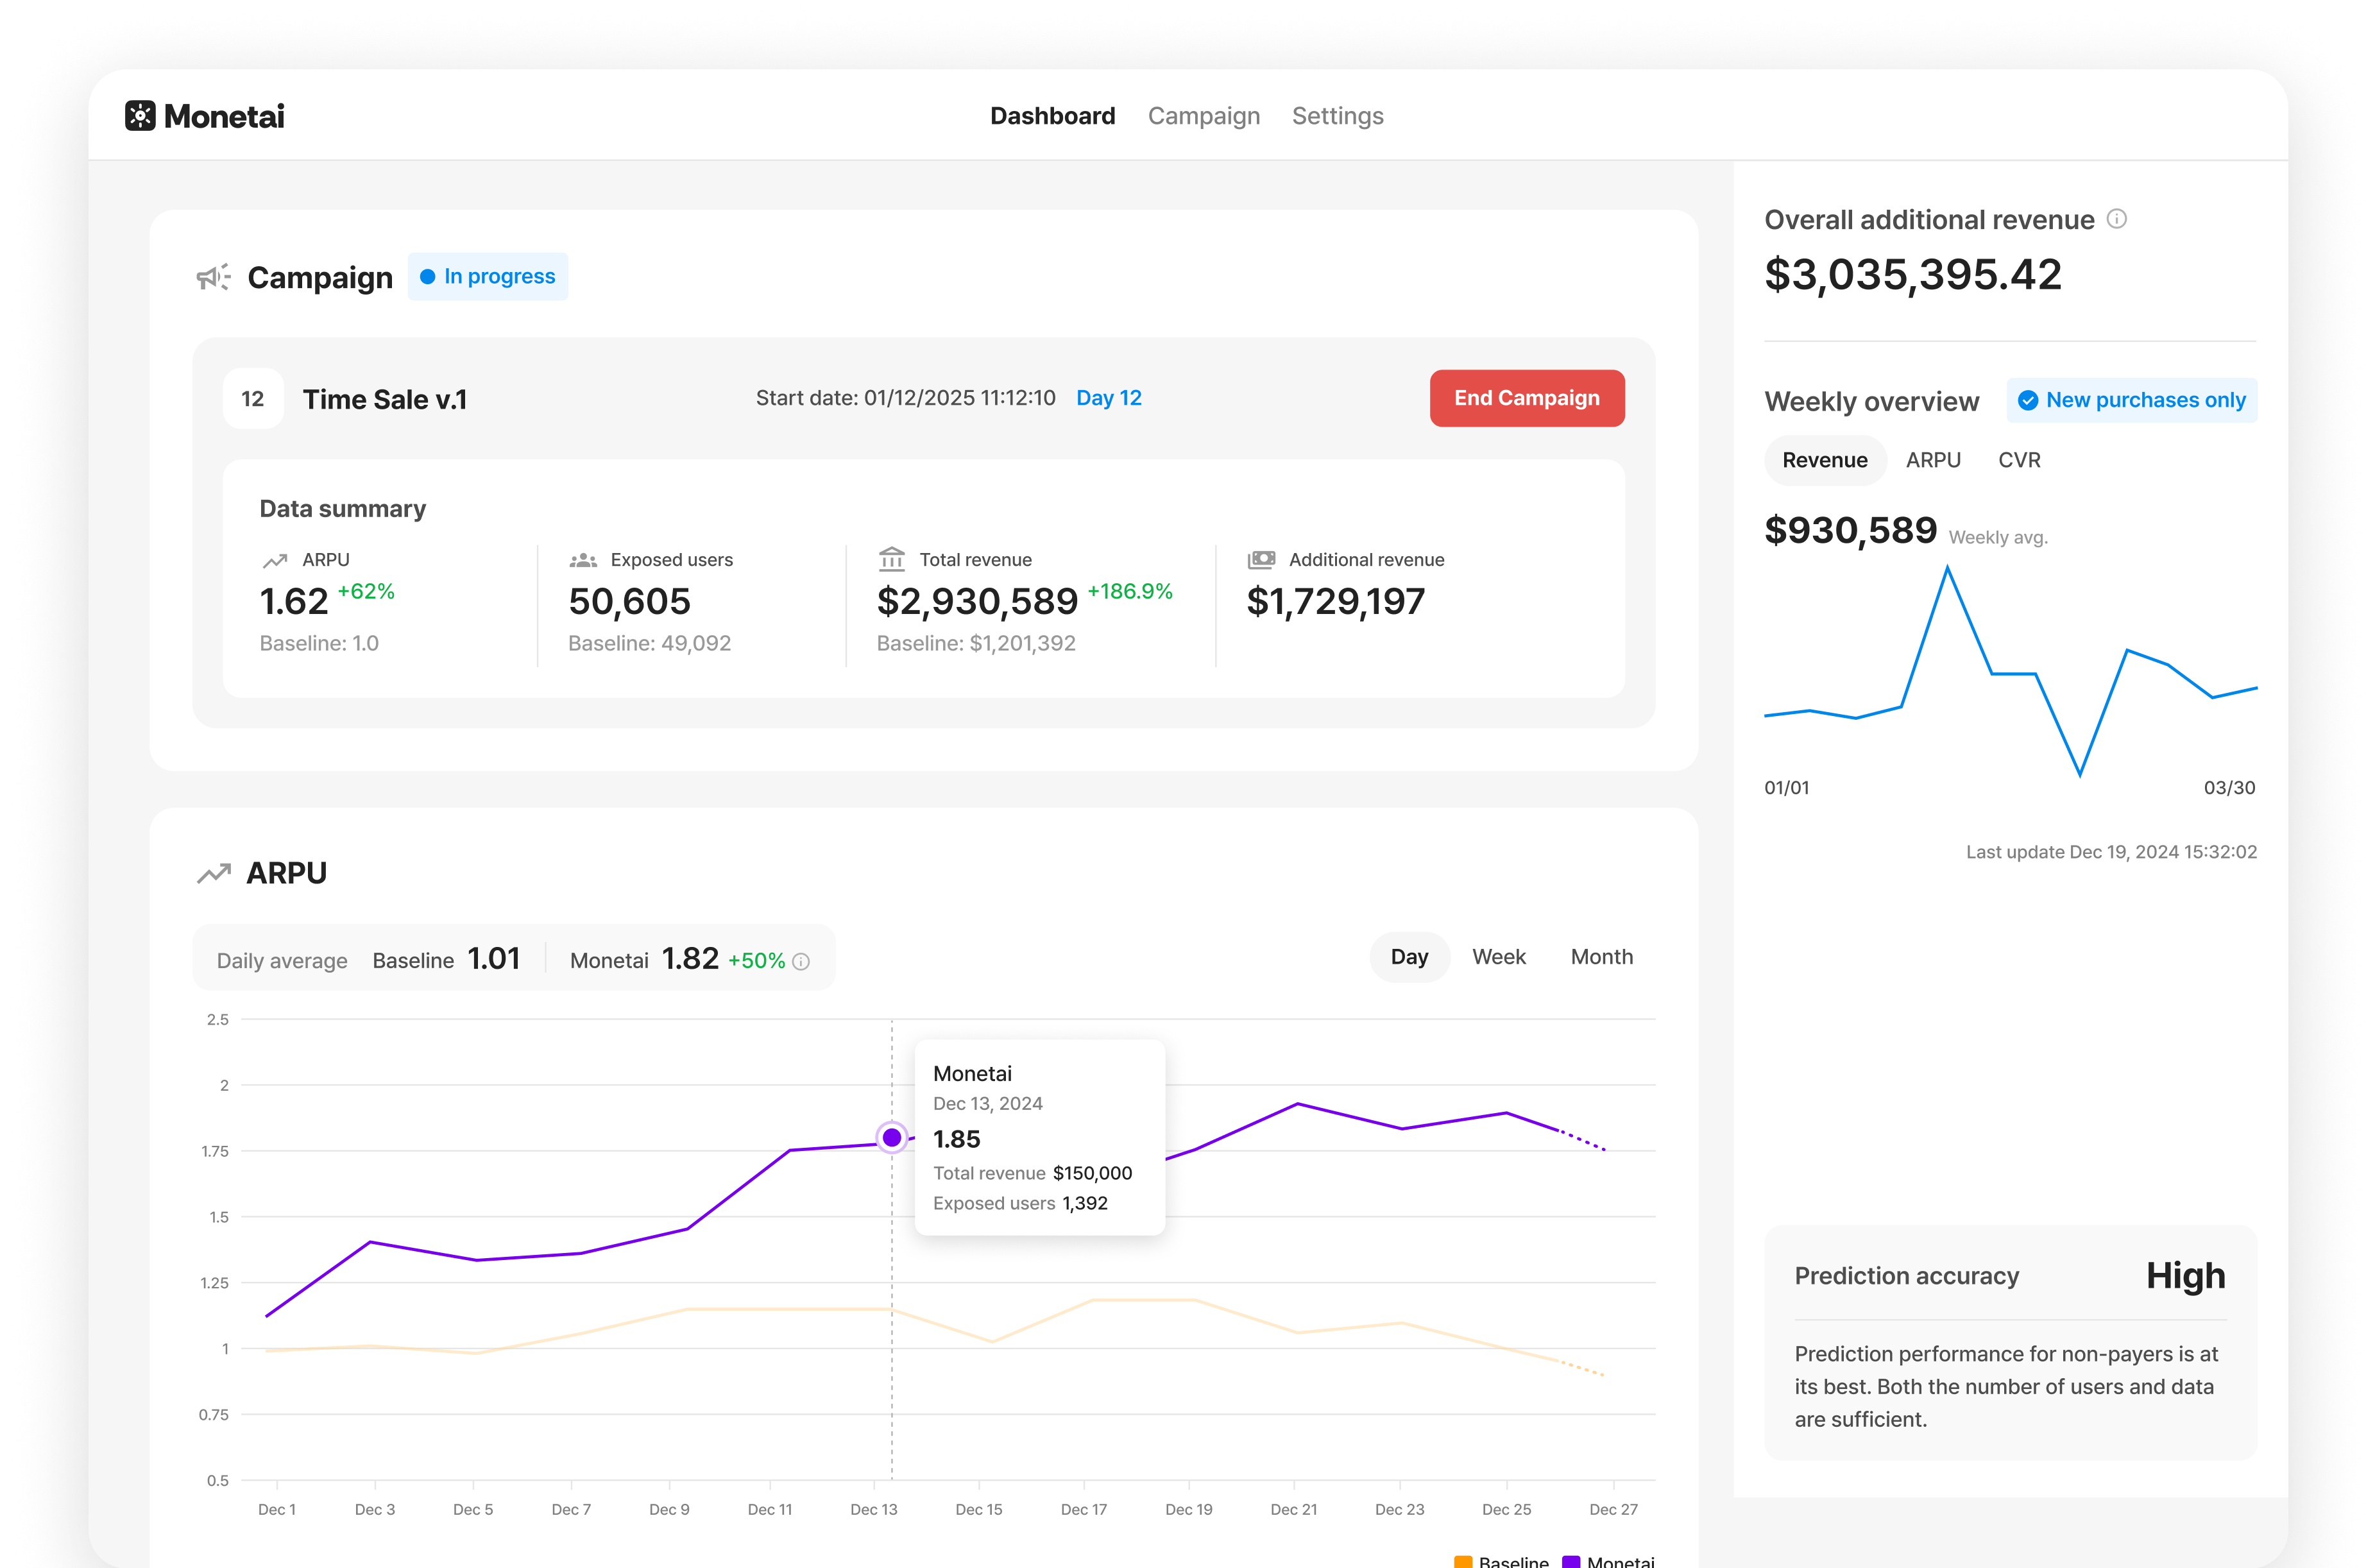Click the Day 12 link

(1109, 398)
